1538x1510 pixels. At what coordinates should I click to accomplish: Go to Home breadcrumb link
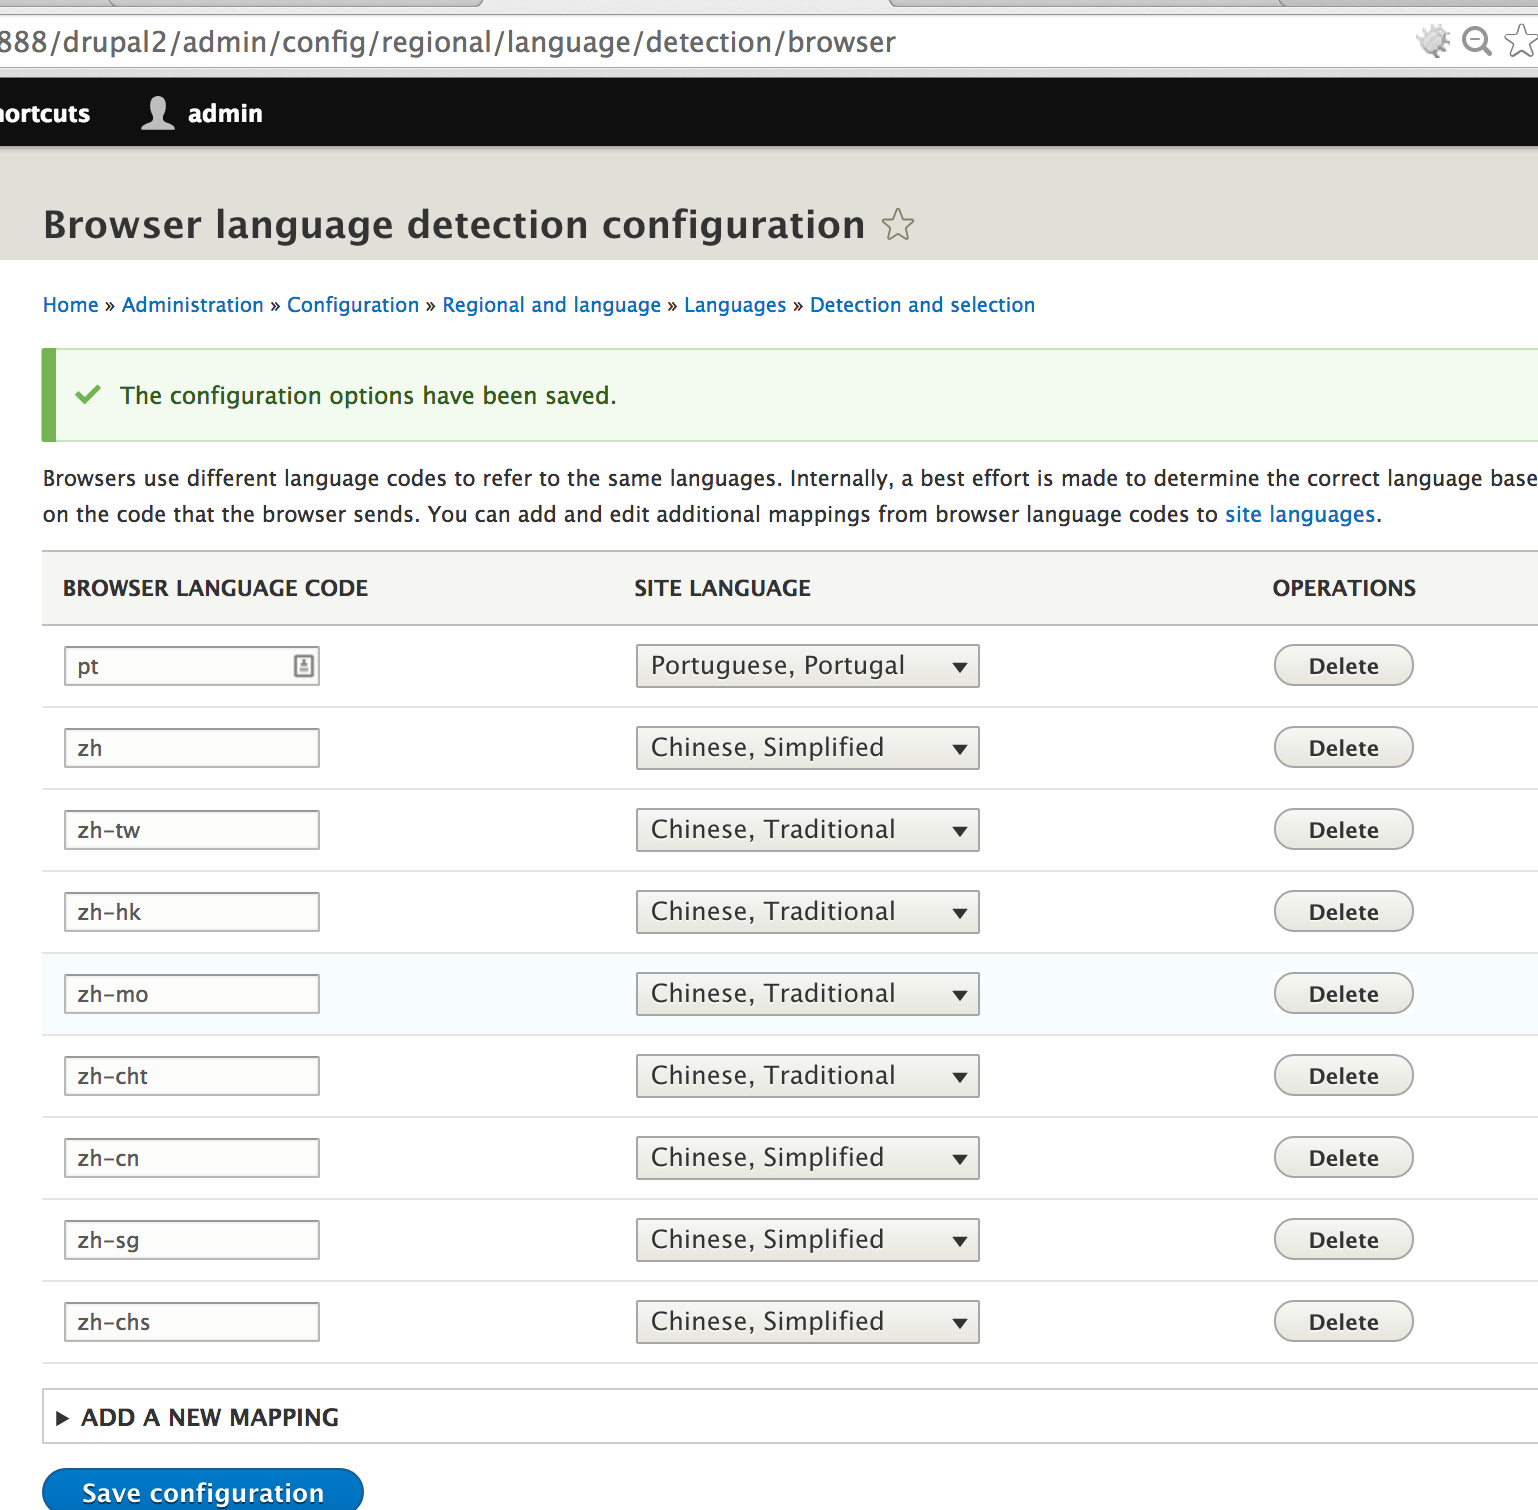point(71,305)
